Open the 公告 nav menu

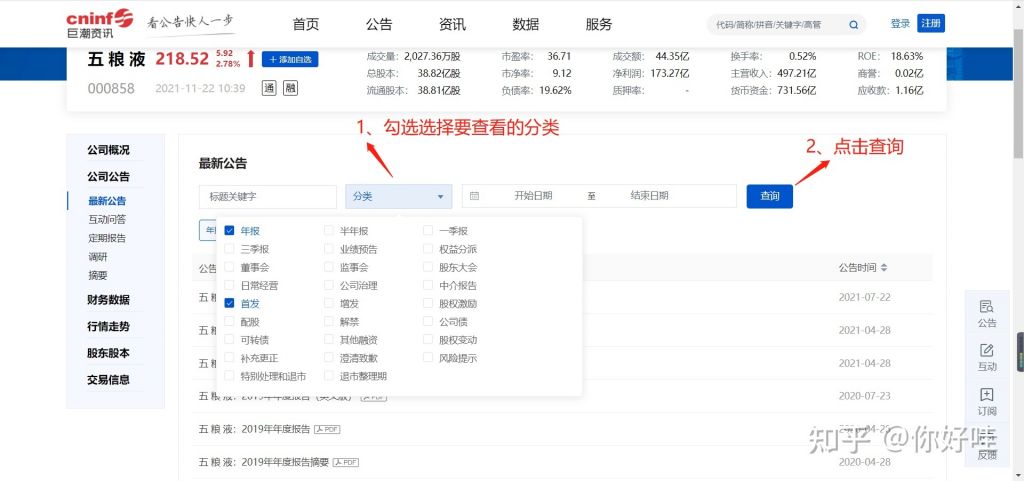(x=379, y=25)
